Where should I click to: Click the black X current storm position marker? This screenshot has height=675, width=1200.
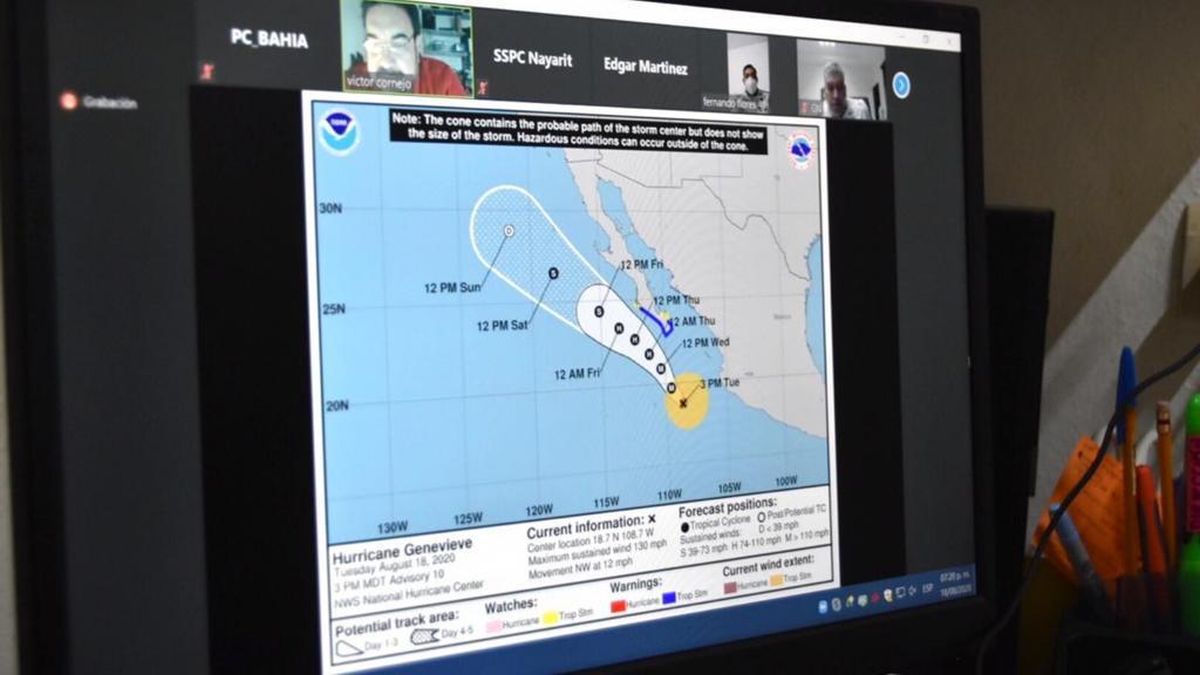pos(684,403)
